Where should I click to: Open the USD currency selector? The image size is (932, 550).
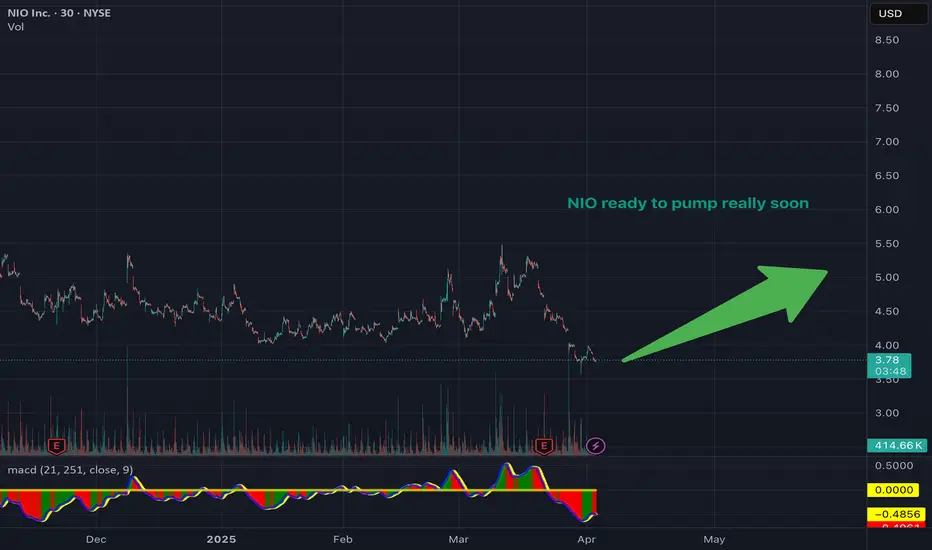pos(898,14)
